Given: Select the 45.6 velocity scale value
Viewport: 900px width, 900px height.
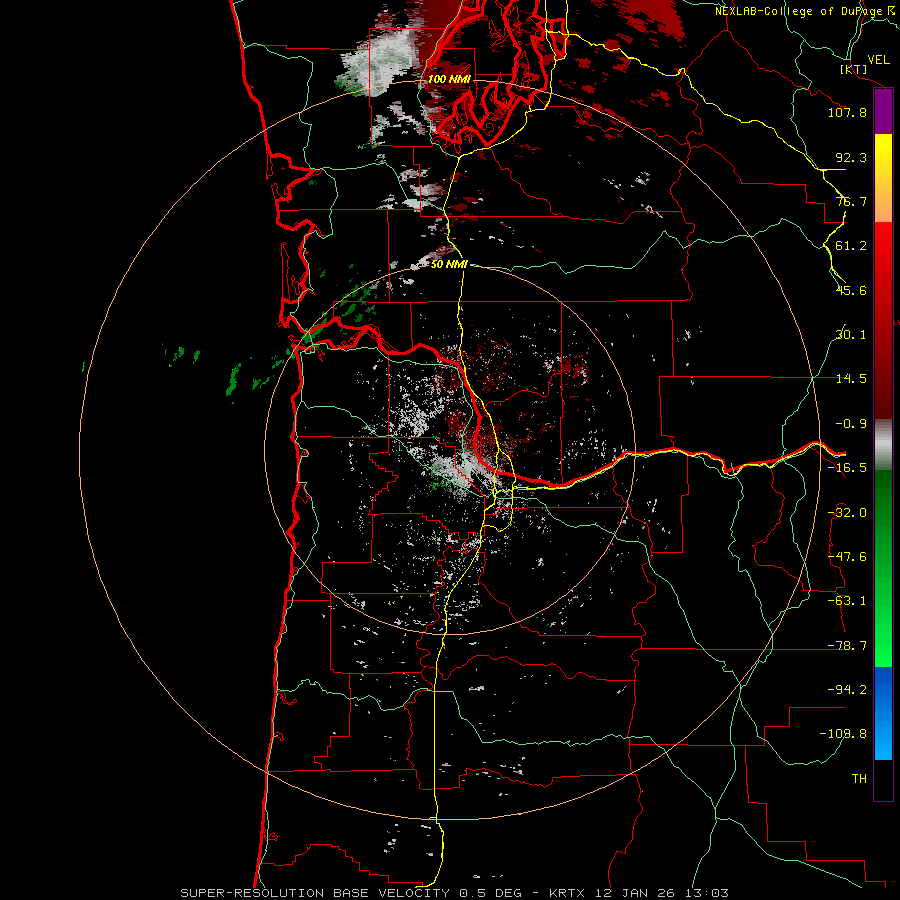Looking at the screenshot, I should 851,290.
